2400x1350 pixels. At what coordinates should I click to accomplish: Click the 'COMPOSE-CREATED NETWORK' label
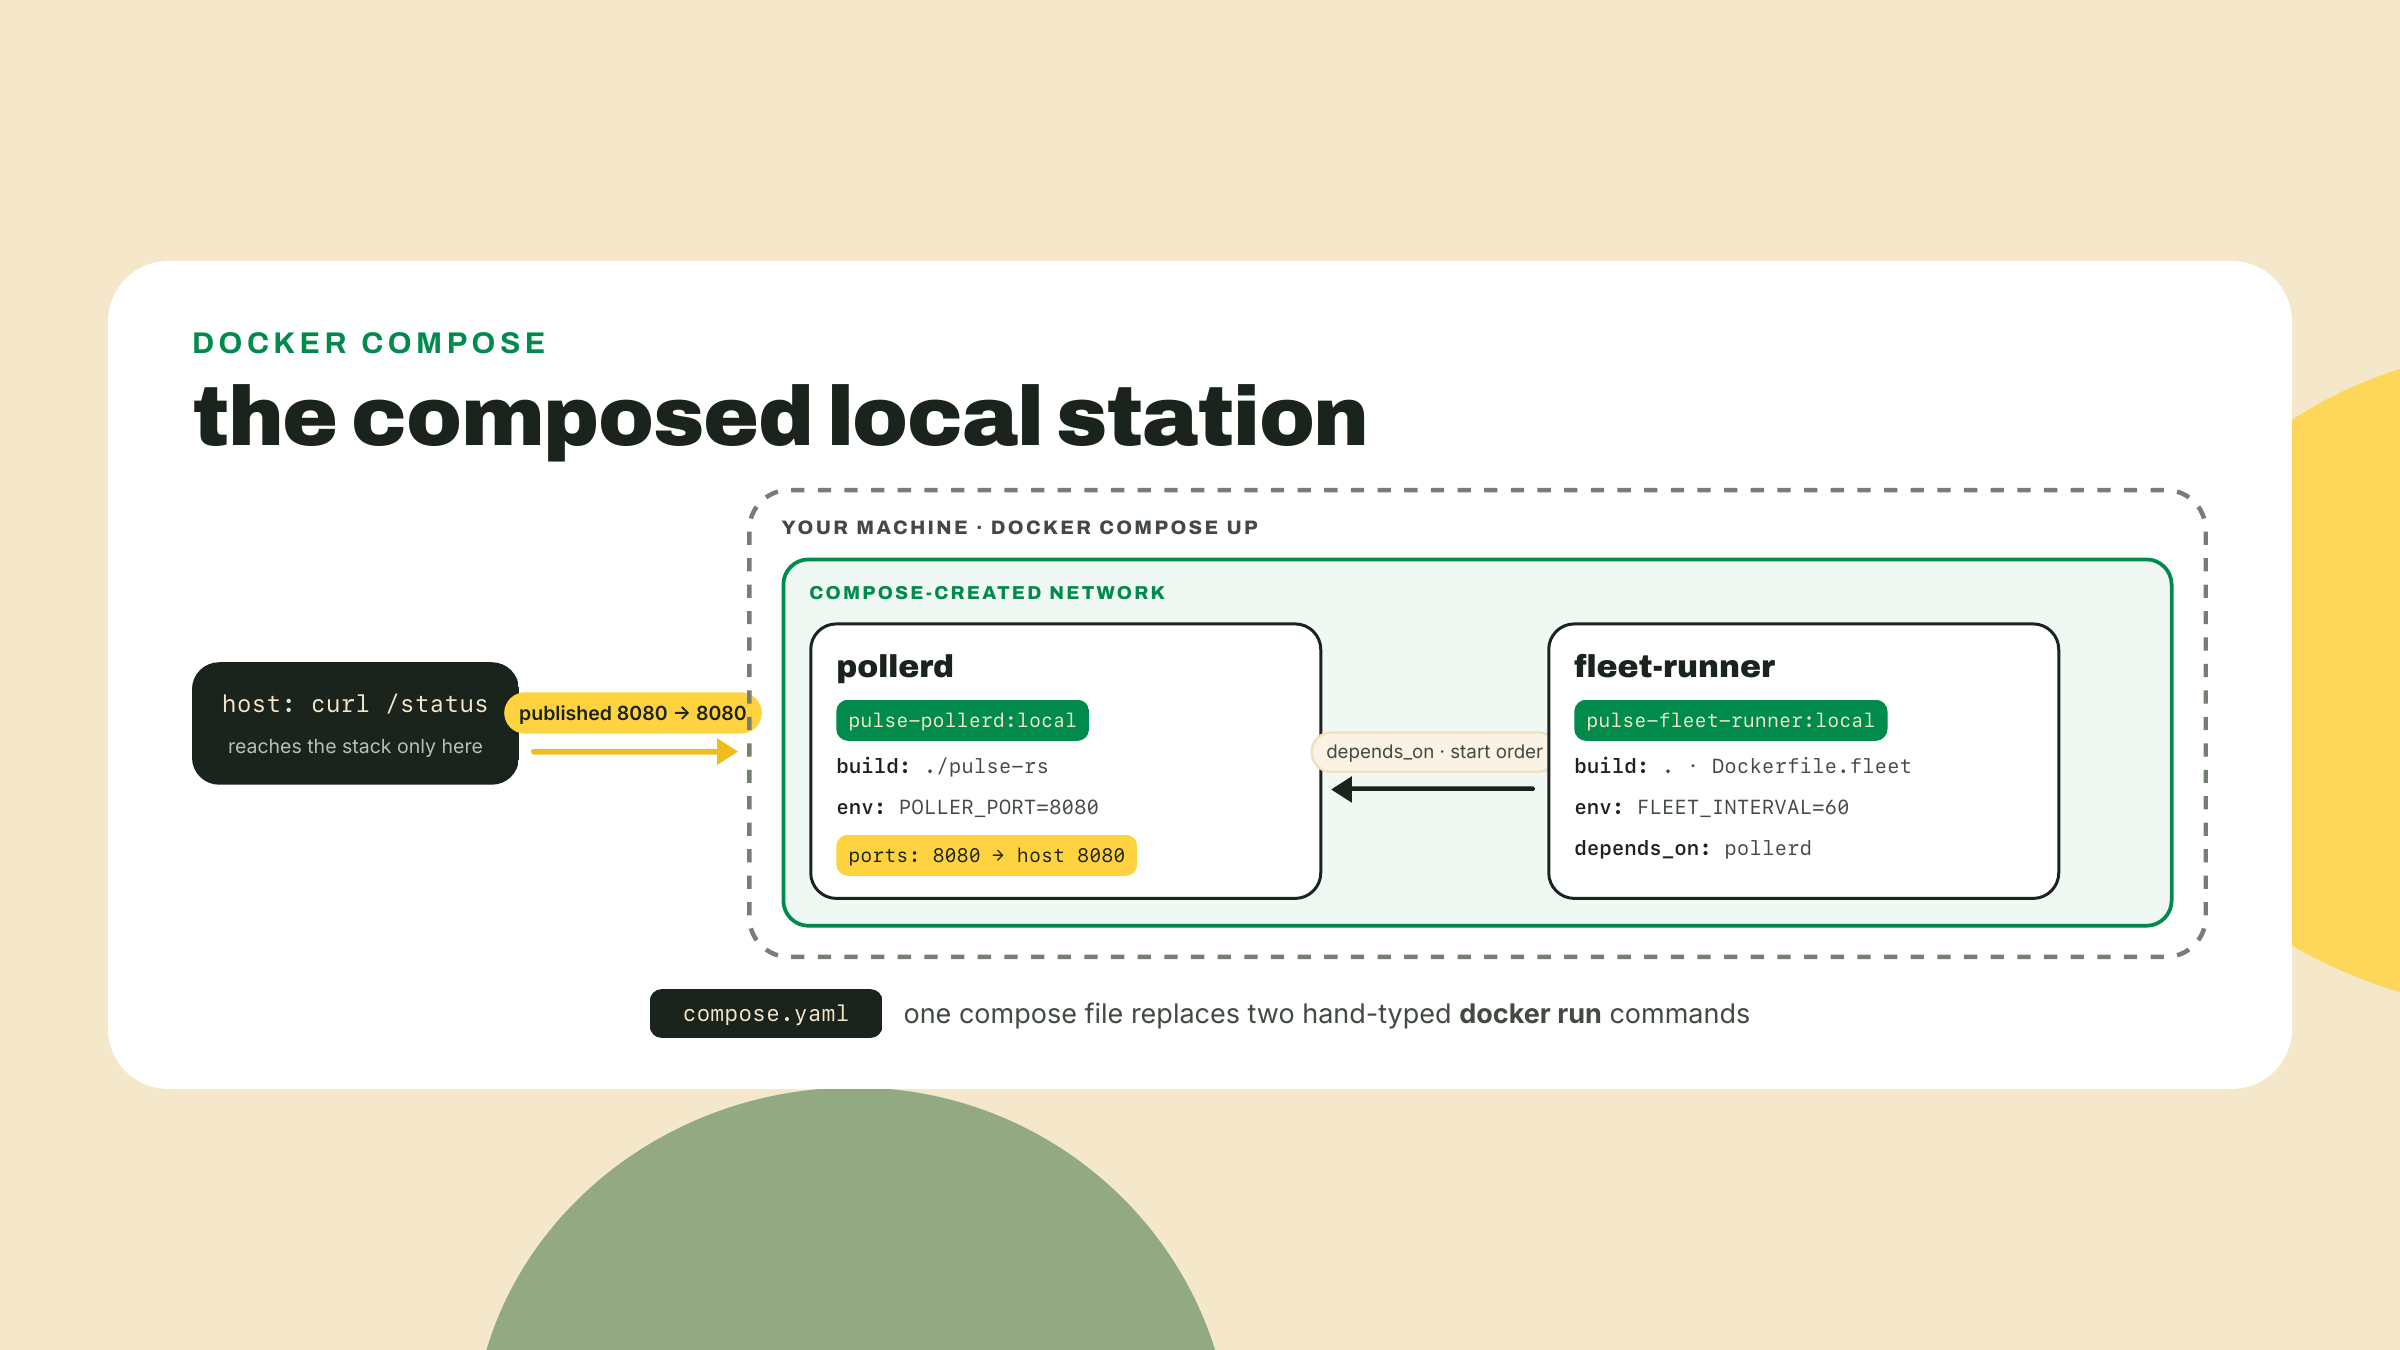[x=987, y=593]
